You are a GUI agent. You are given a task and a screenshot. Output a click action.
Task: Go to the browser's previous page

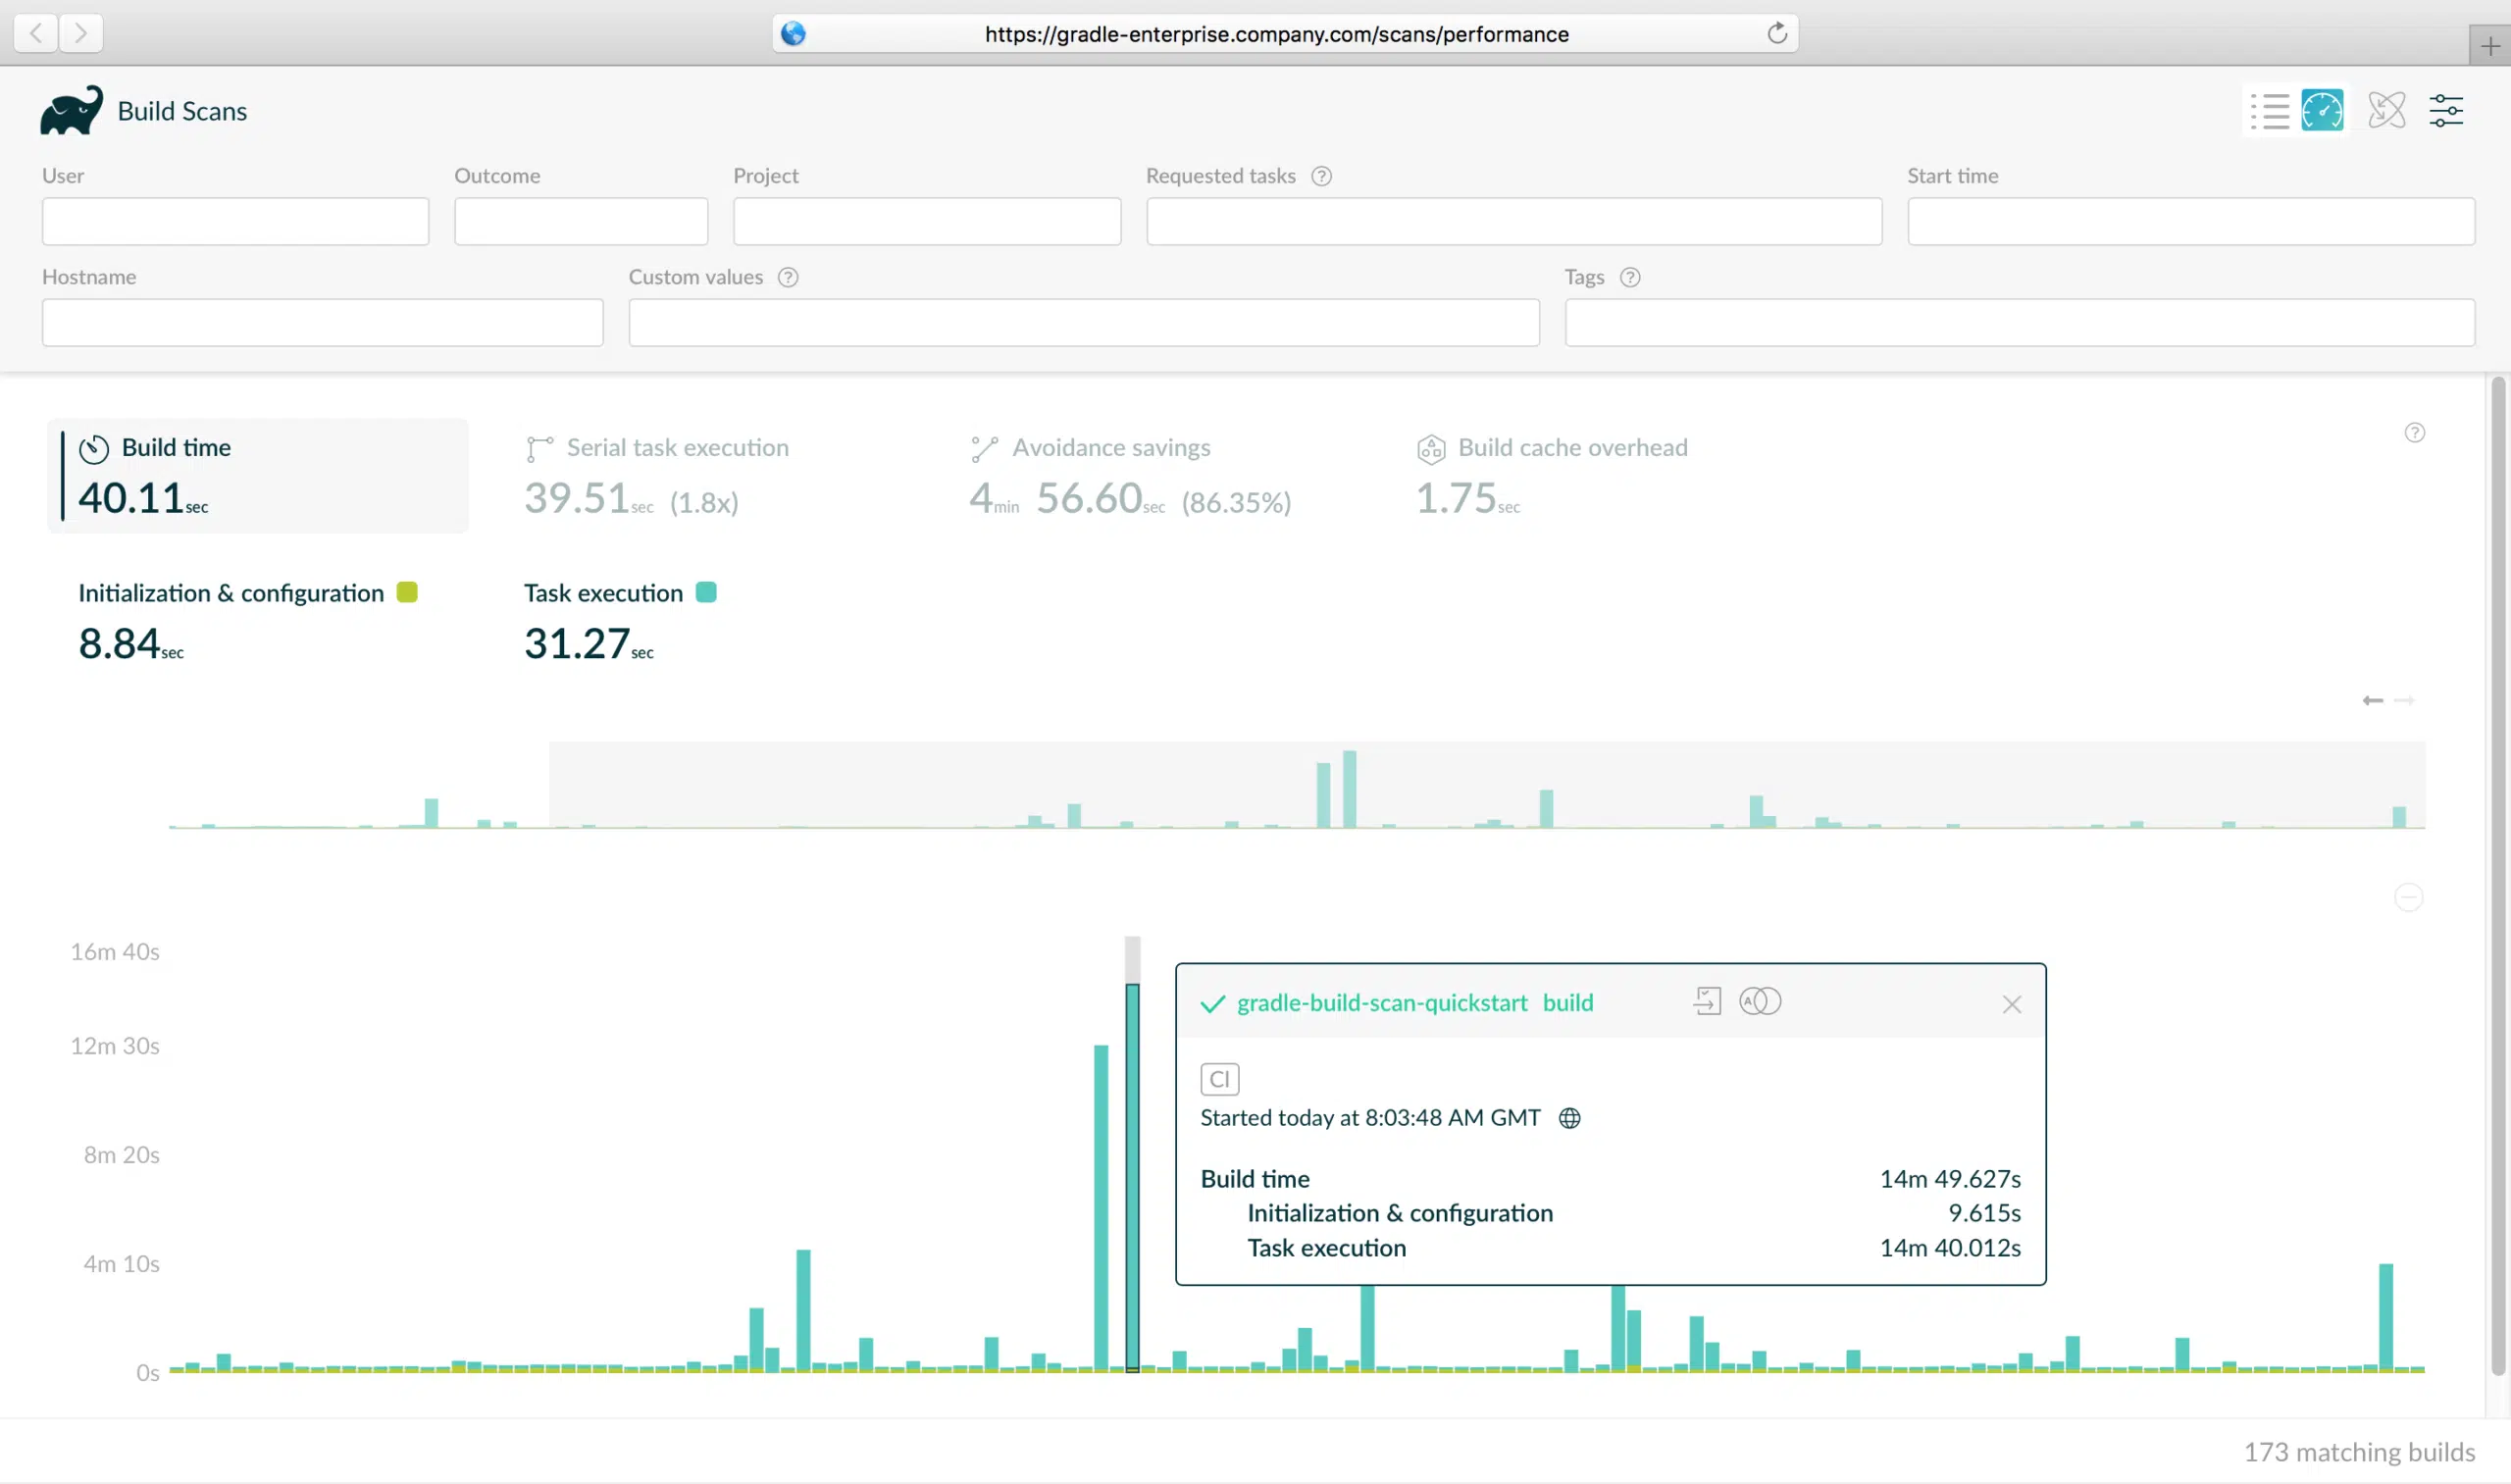36,34
